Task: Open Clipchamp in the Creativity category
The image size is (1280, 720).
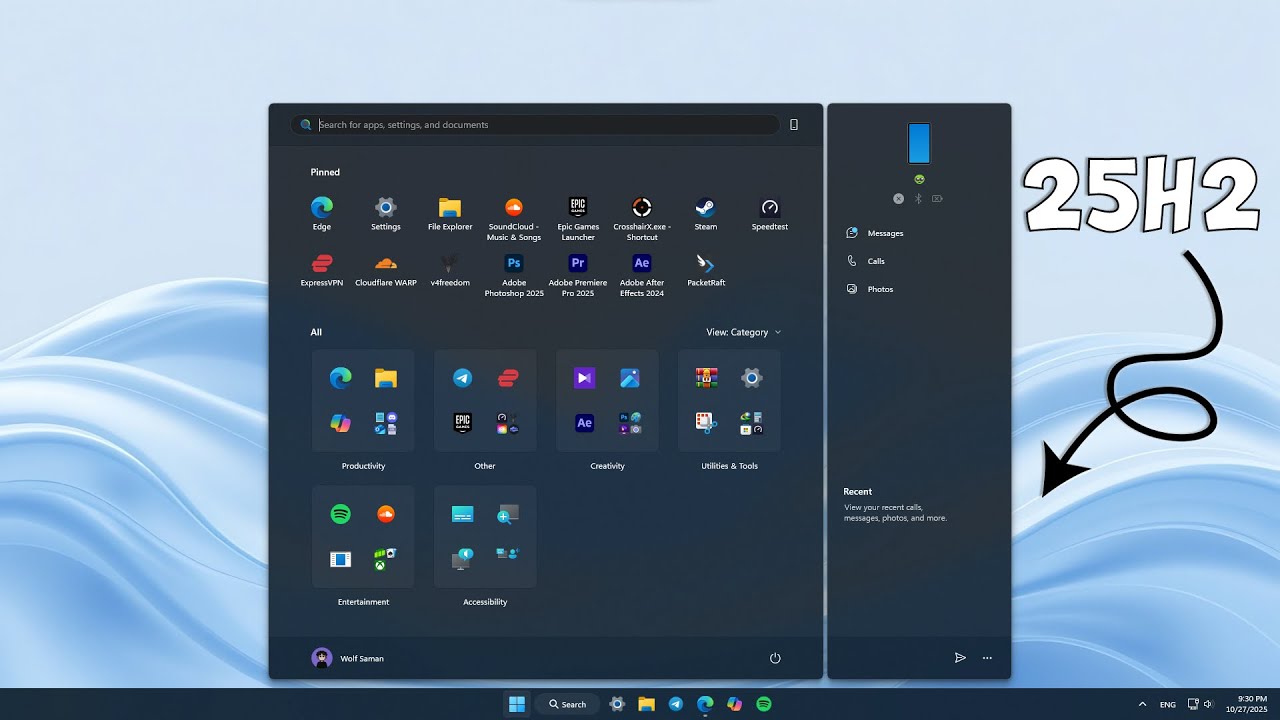Action: click(585, 378)
